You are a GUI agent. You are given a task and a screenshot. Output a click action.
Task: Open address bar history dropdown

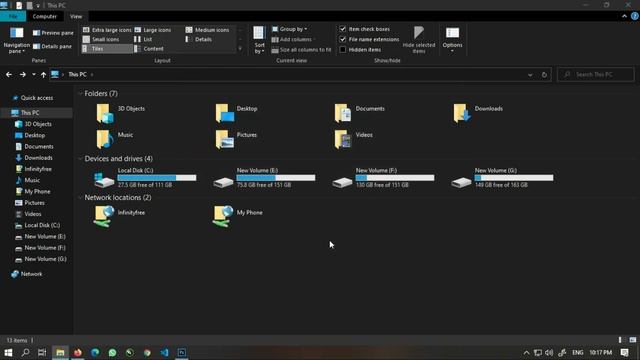coord(530,75)
